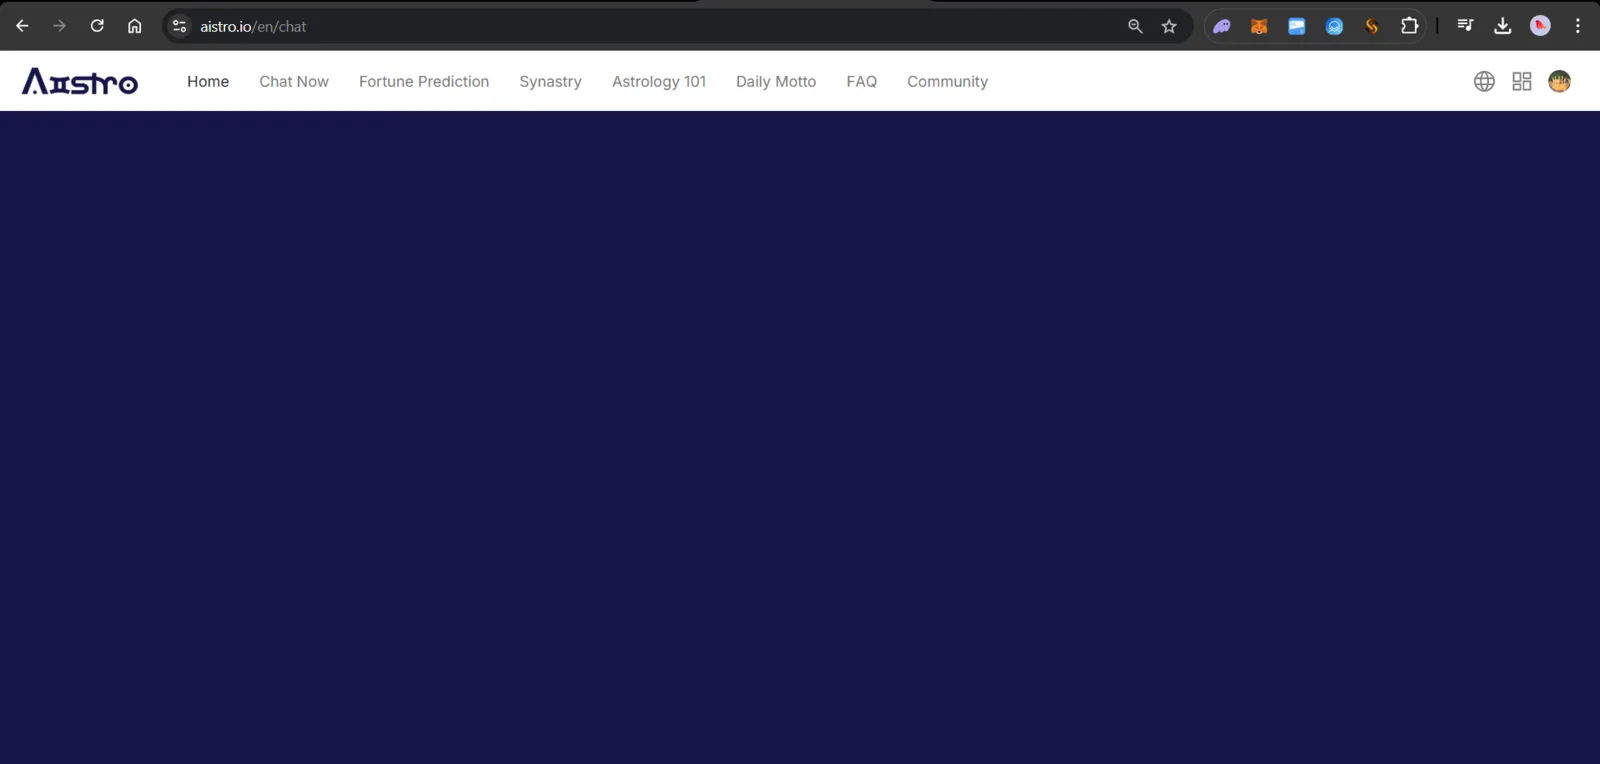Open the purple ghost Phantom extension
Image resolution: width=1600 pixels, height=764 pixels.
click(x=1222, y=26)
